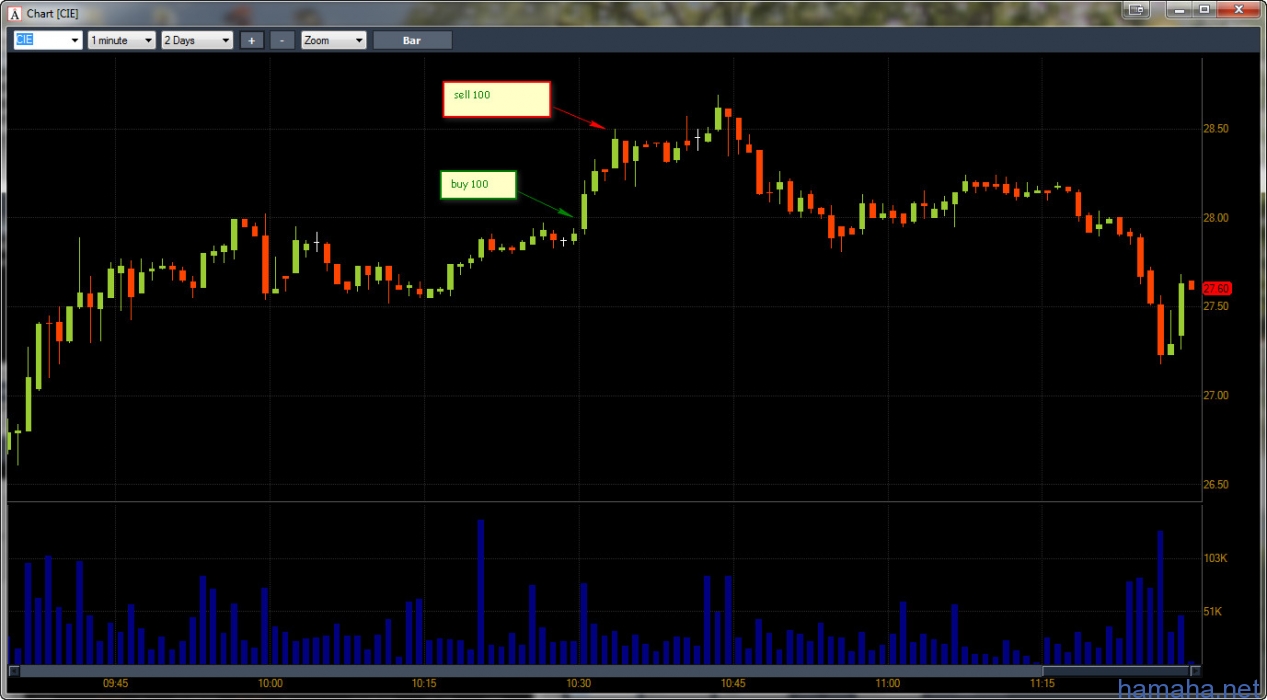The width and height of the screenshot is (1267, 700).
Task: Open the CIE symbol dropdown
Action: click(47, 40)
